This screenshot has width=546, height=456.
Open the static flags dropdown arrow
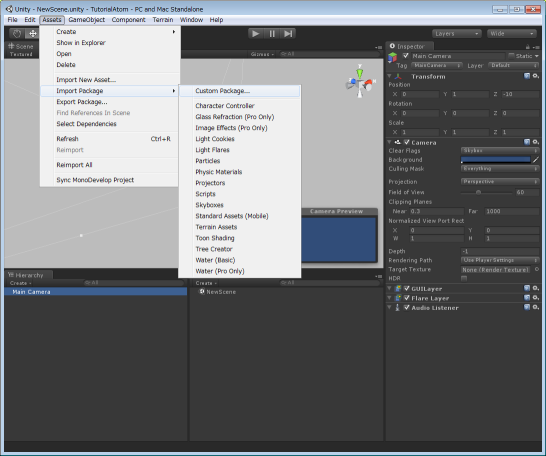537,56
